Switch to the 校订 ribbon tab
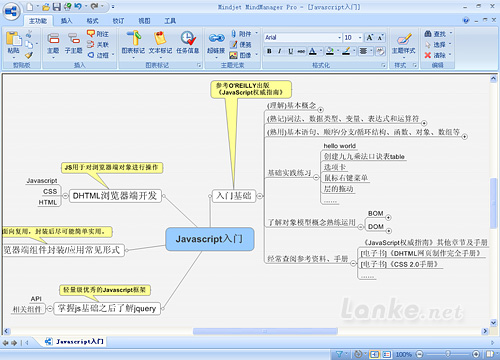This screenshot has height=360, width=500. 118,21
